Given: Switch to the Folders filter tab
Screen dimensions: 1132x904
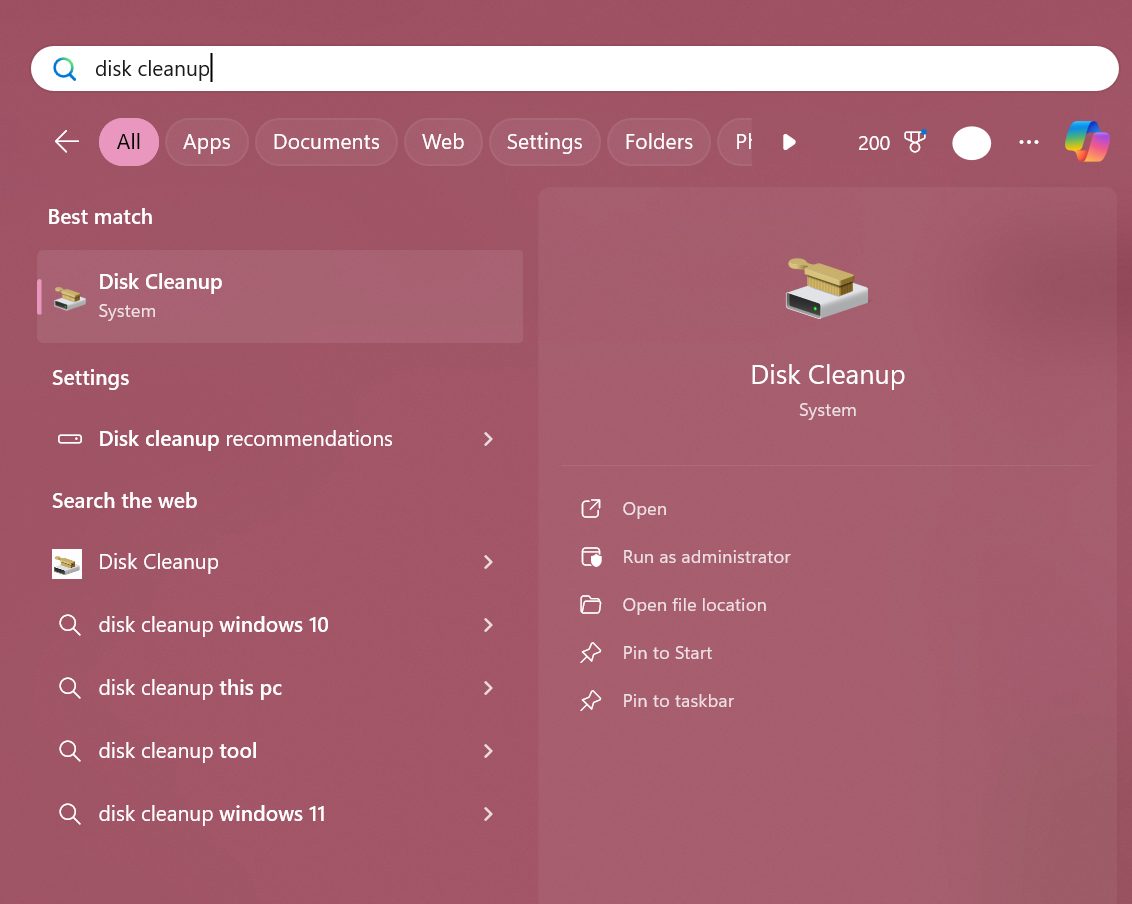Looking at the screenshot, I should (x=659, y=142).
